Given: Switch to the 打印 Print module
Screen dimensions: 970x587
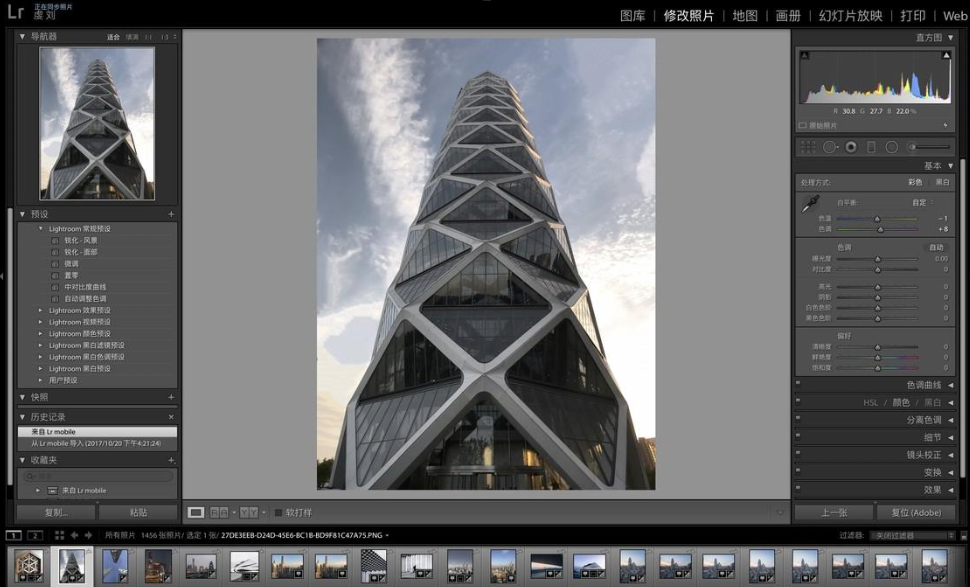Looking at the screenshot, I should point(913,16).
